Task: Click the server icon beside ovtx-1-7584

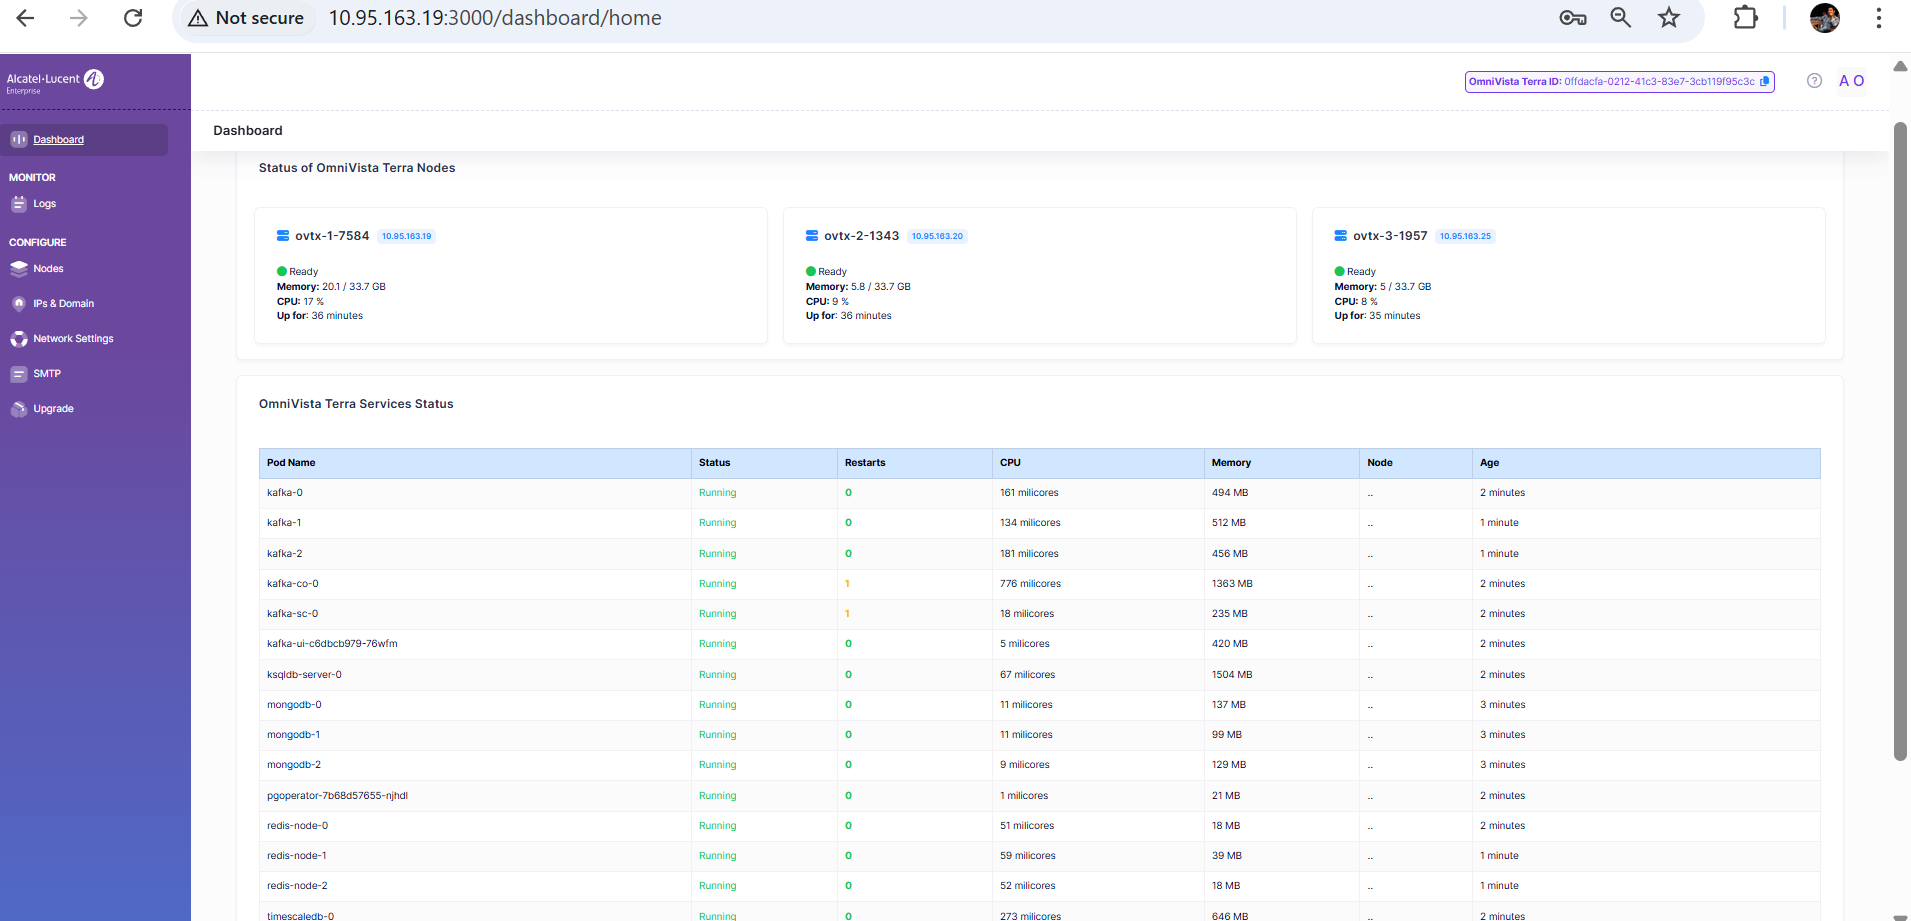Action: click(x=283, y=236)
